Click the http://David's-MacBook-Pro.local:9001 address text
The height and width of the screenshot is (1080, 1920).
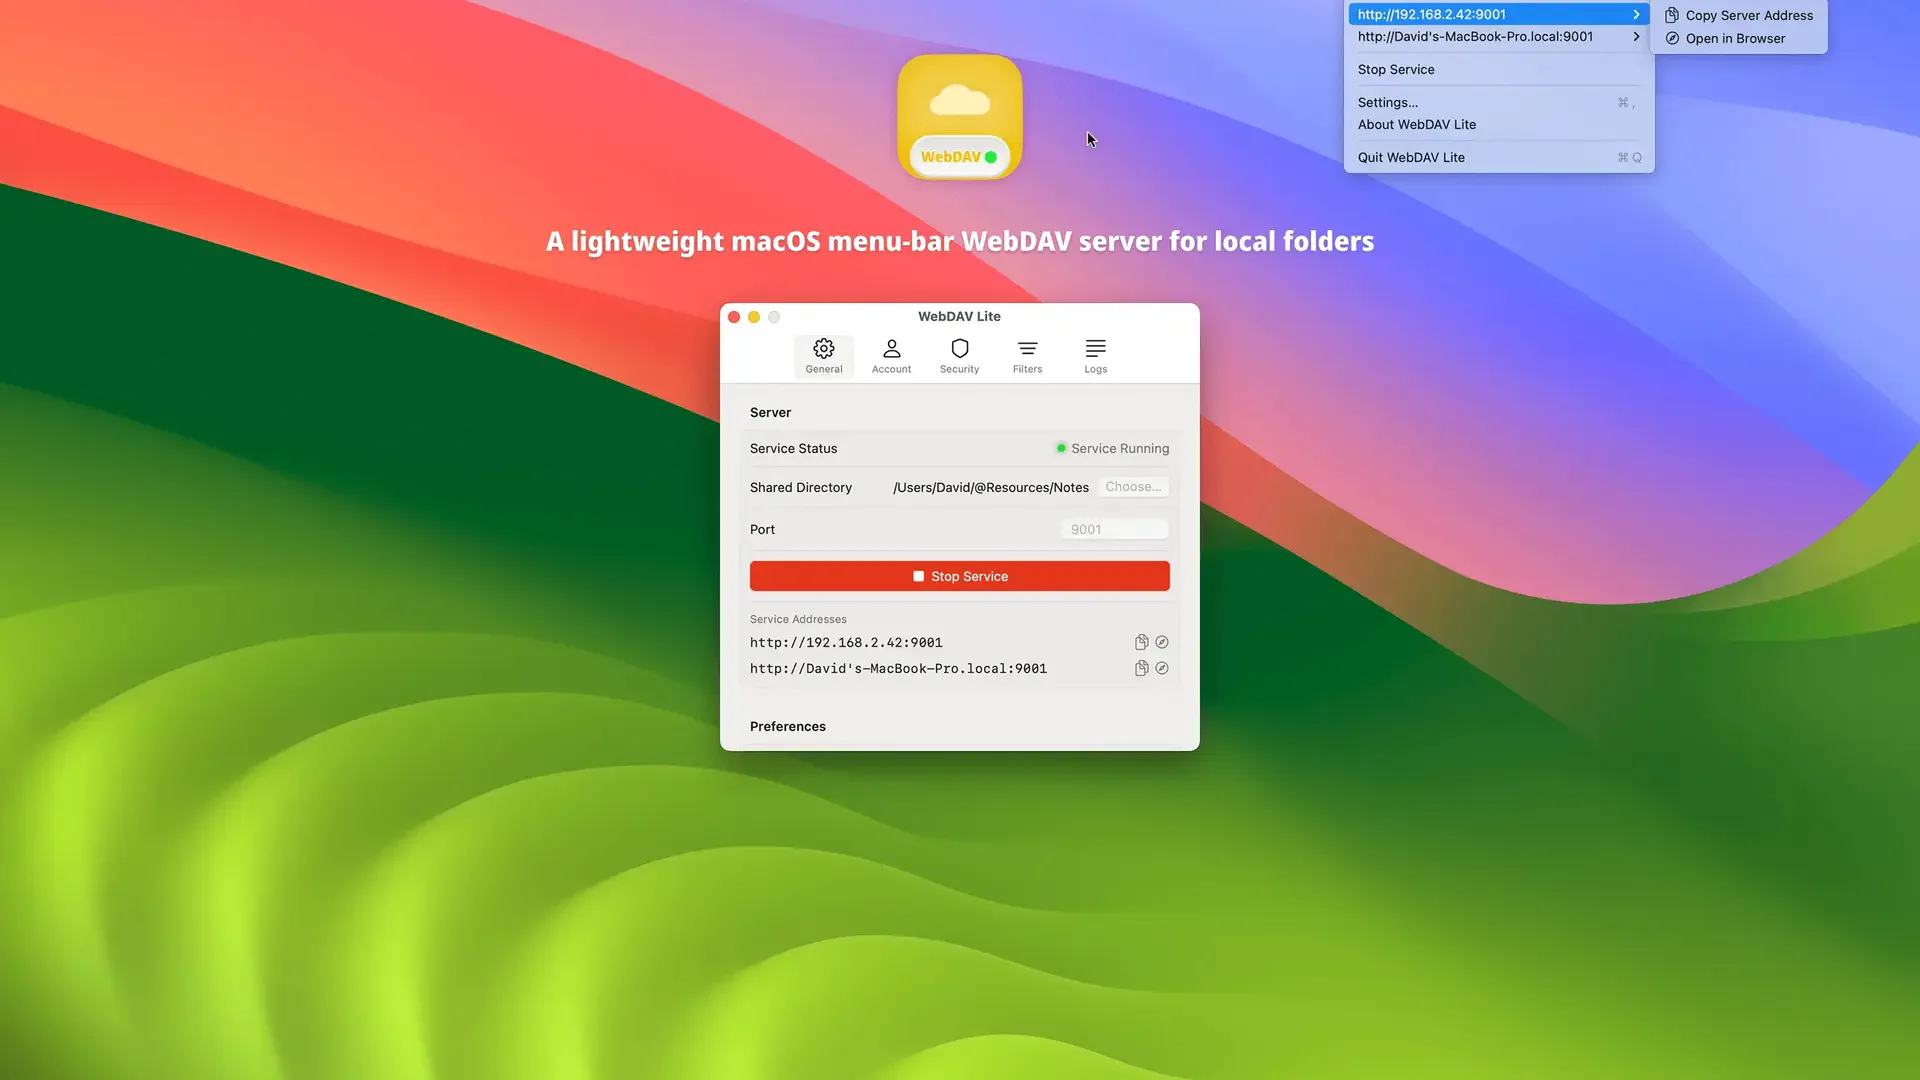tap(898, 668)
